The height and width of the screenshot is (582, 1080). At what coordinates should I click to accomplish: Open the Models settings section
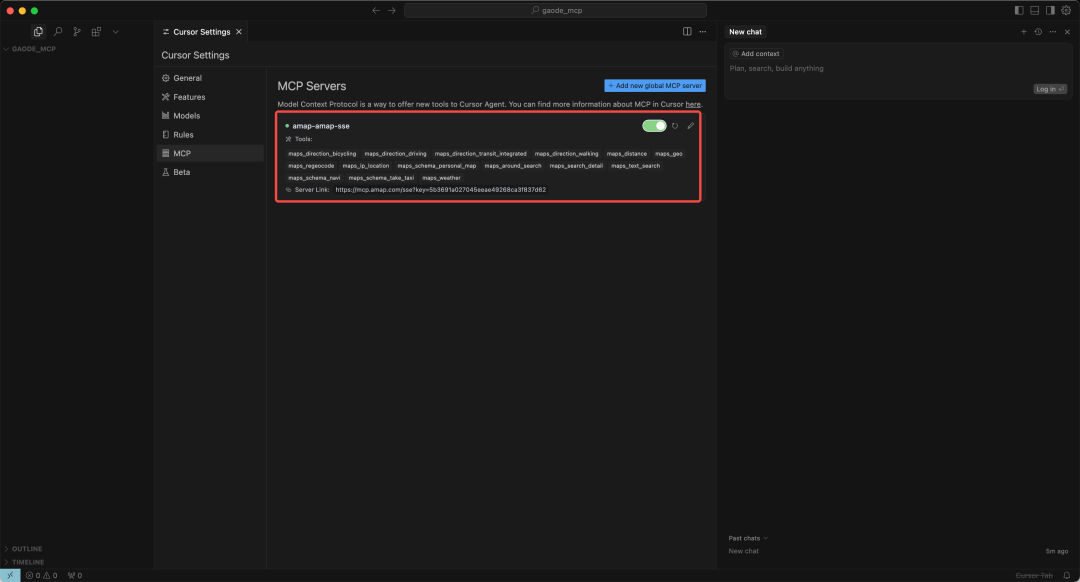pos(186,116)
